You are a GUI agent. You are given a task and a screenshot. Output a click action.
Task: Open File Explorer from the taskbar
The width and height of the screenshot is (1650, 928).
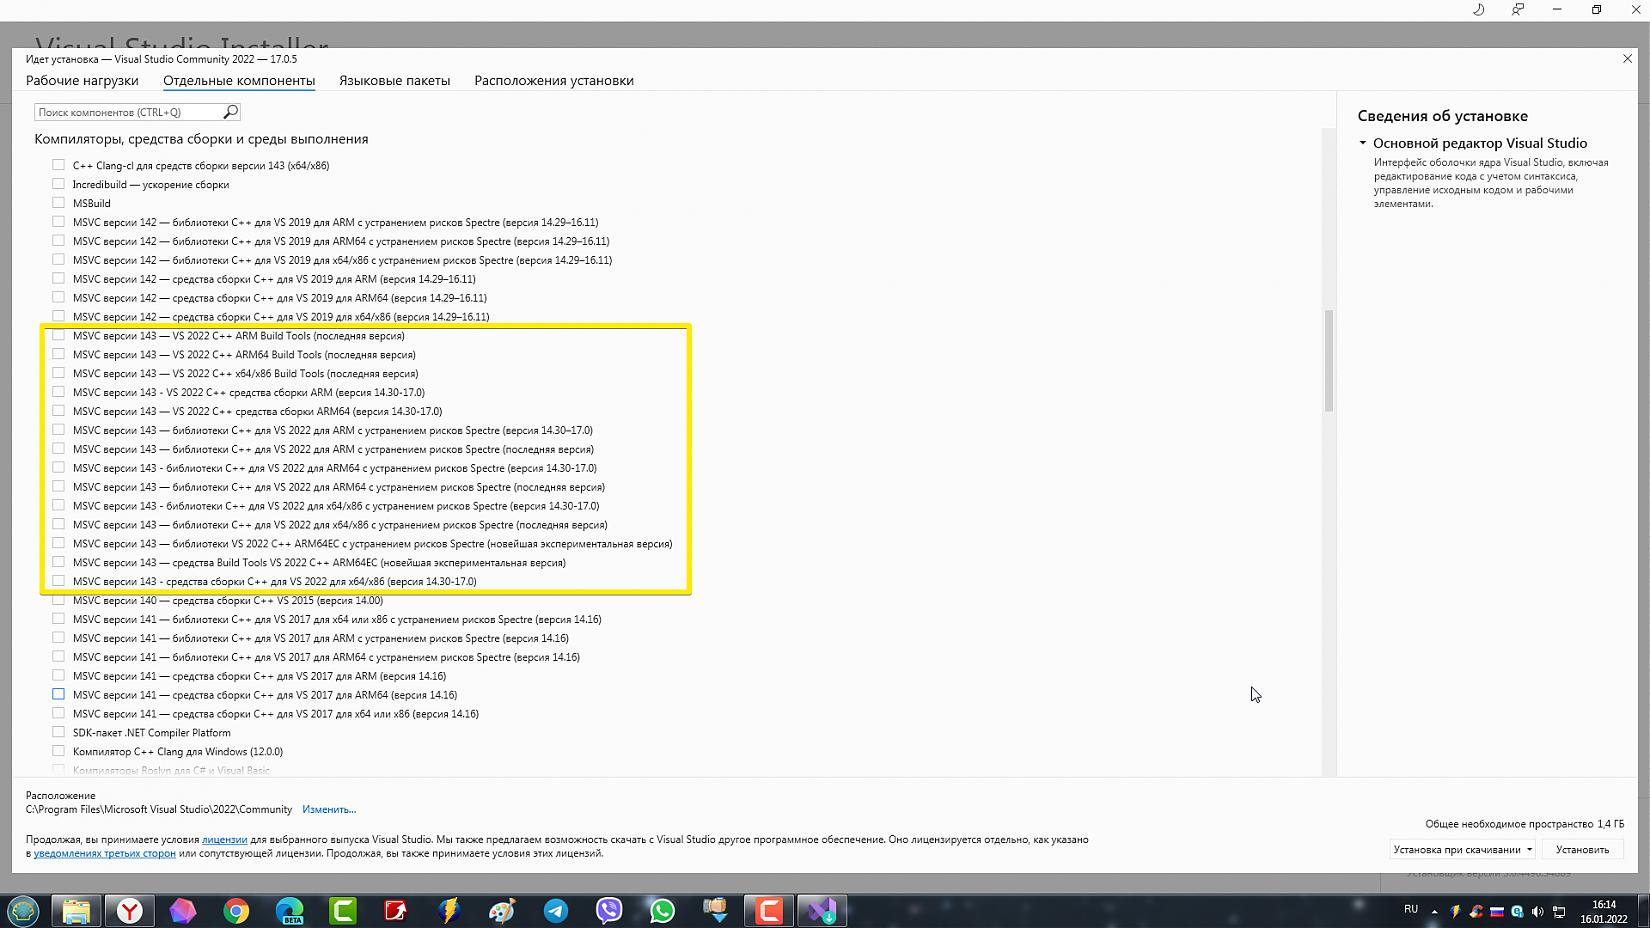[x=76, y=911]
